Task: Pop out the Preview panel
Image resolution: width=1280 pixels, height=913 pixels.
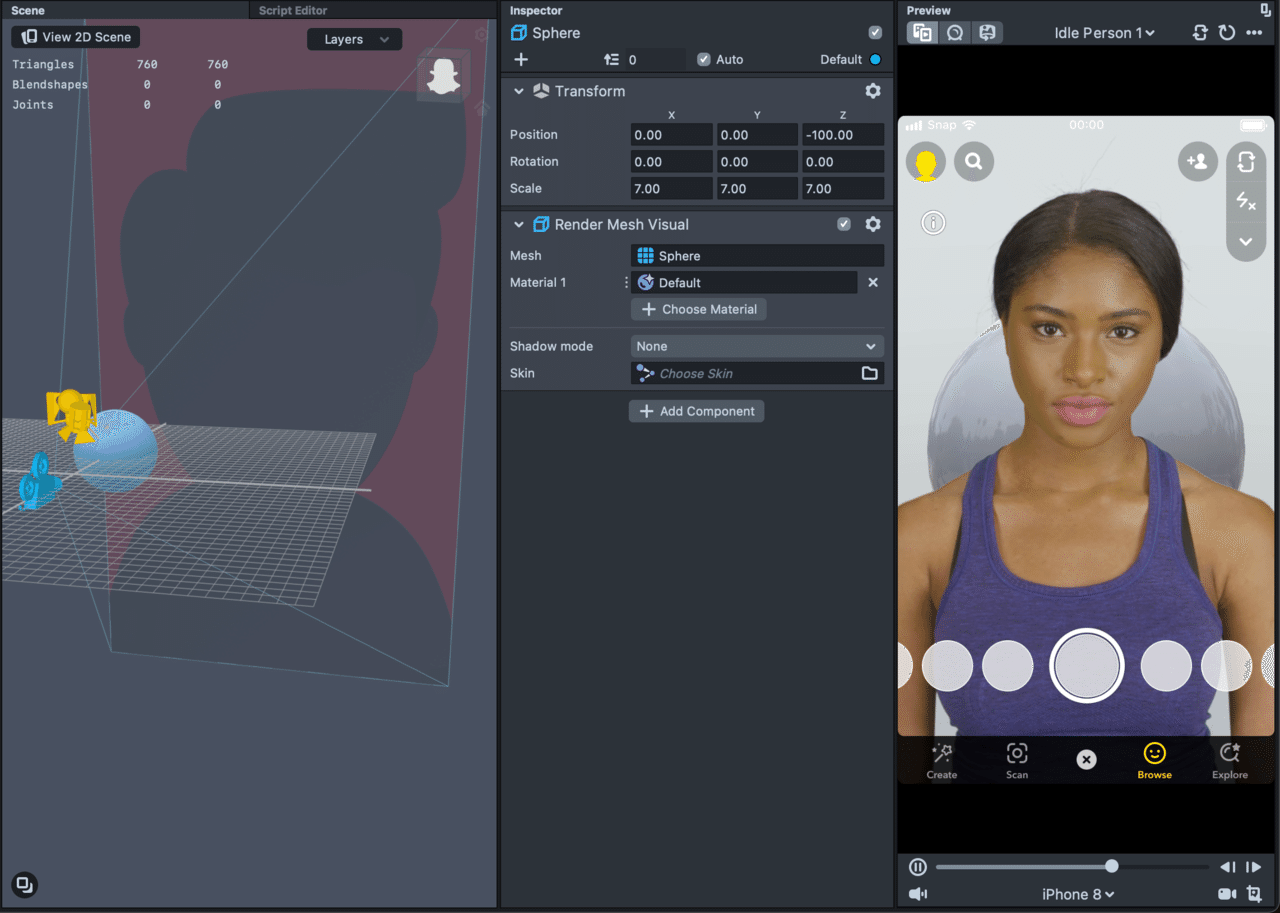Action: coord(1266,10)
